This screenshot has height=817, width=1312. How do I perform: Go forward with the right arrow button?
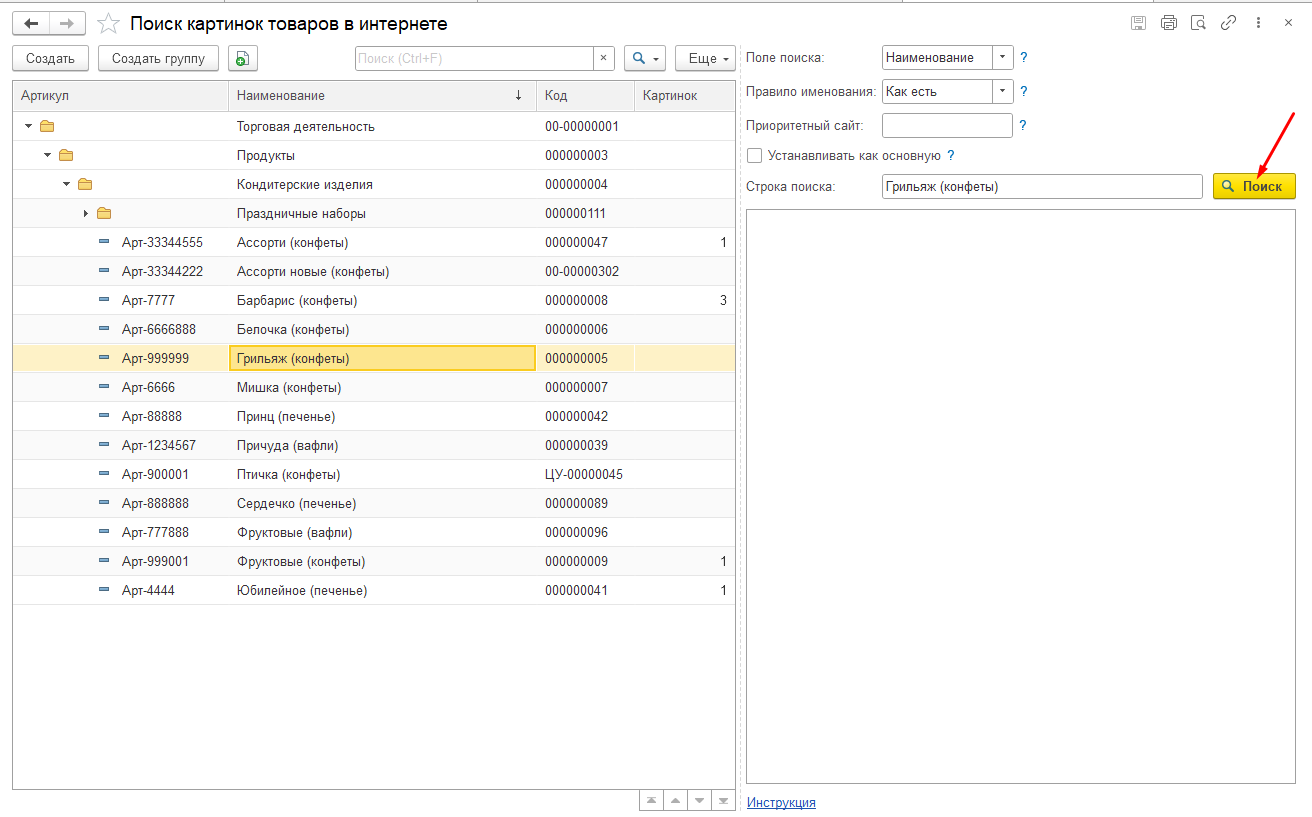[67, 23]
